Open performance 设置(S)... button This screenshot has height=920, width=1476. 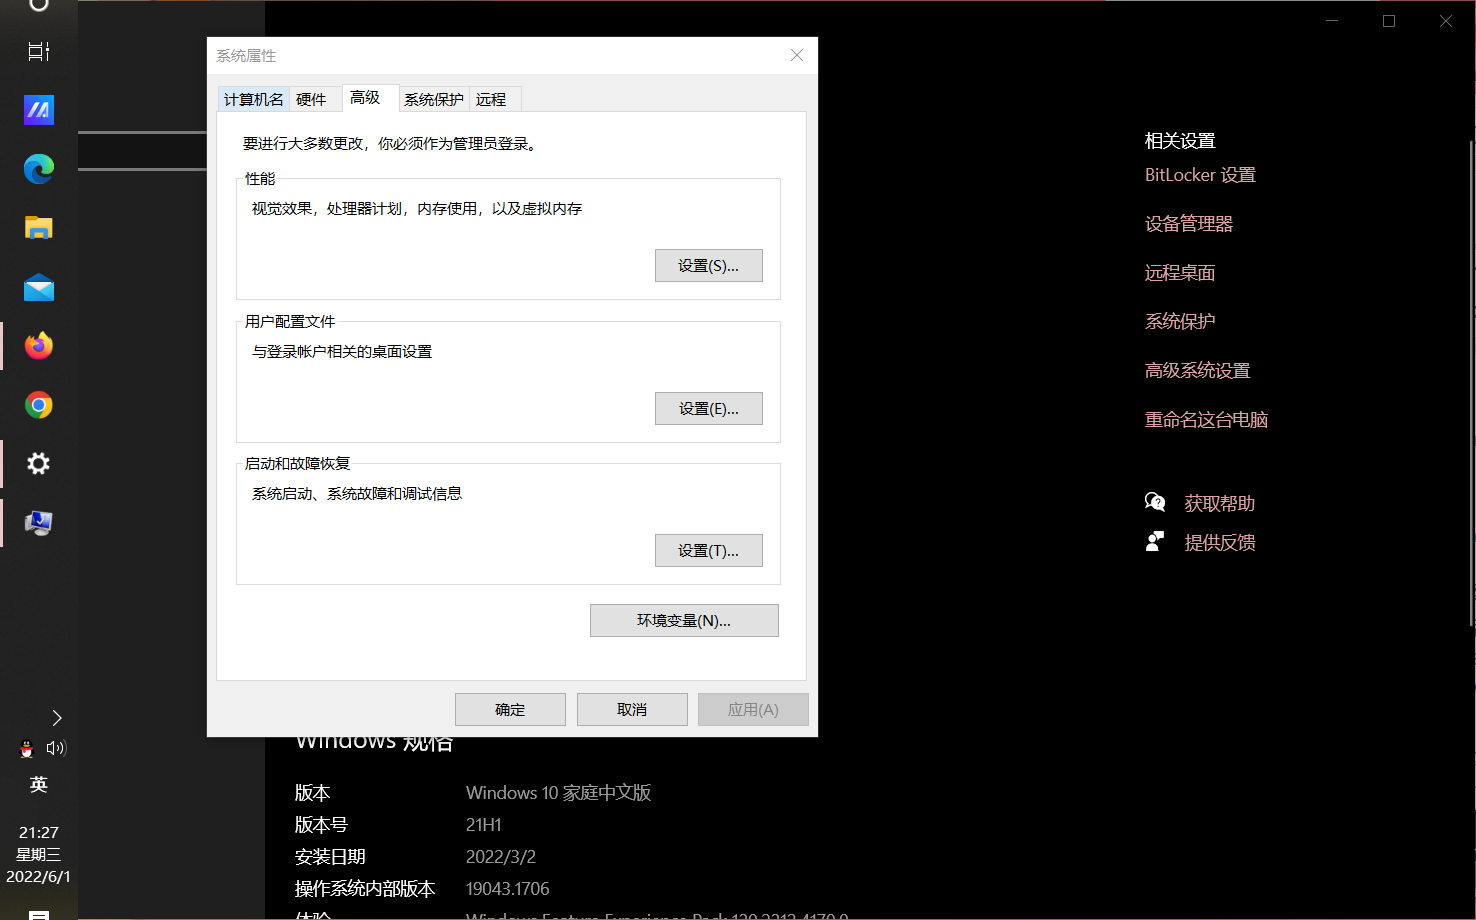(x=709, y=266)
